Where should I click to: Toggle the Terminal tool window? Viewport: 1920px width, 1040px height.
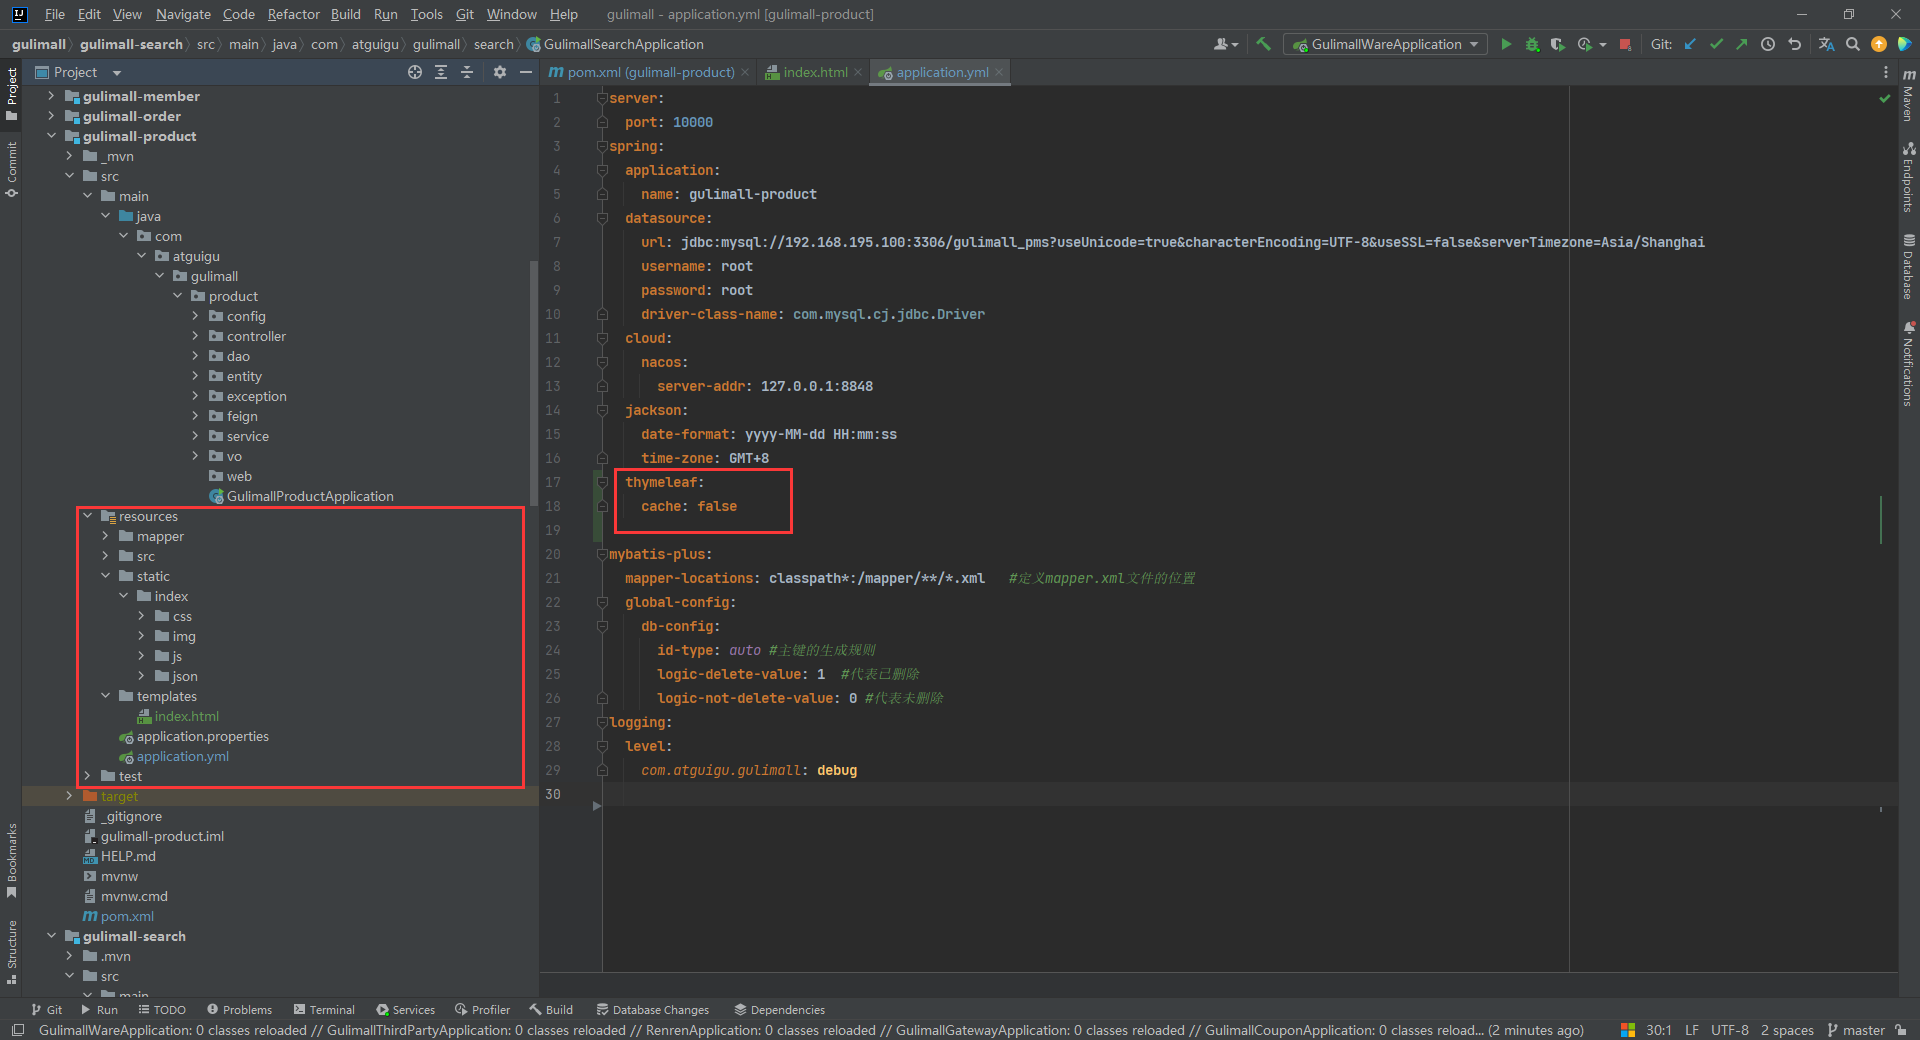point(324,1010)
